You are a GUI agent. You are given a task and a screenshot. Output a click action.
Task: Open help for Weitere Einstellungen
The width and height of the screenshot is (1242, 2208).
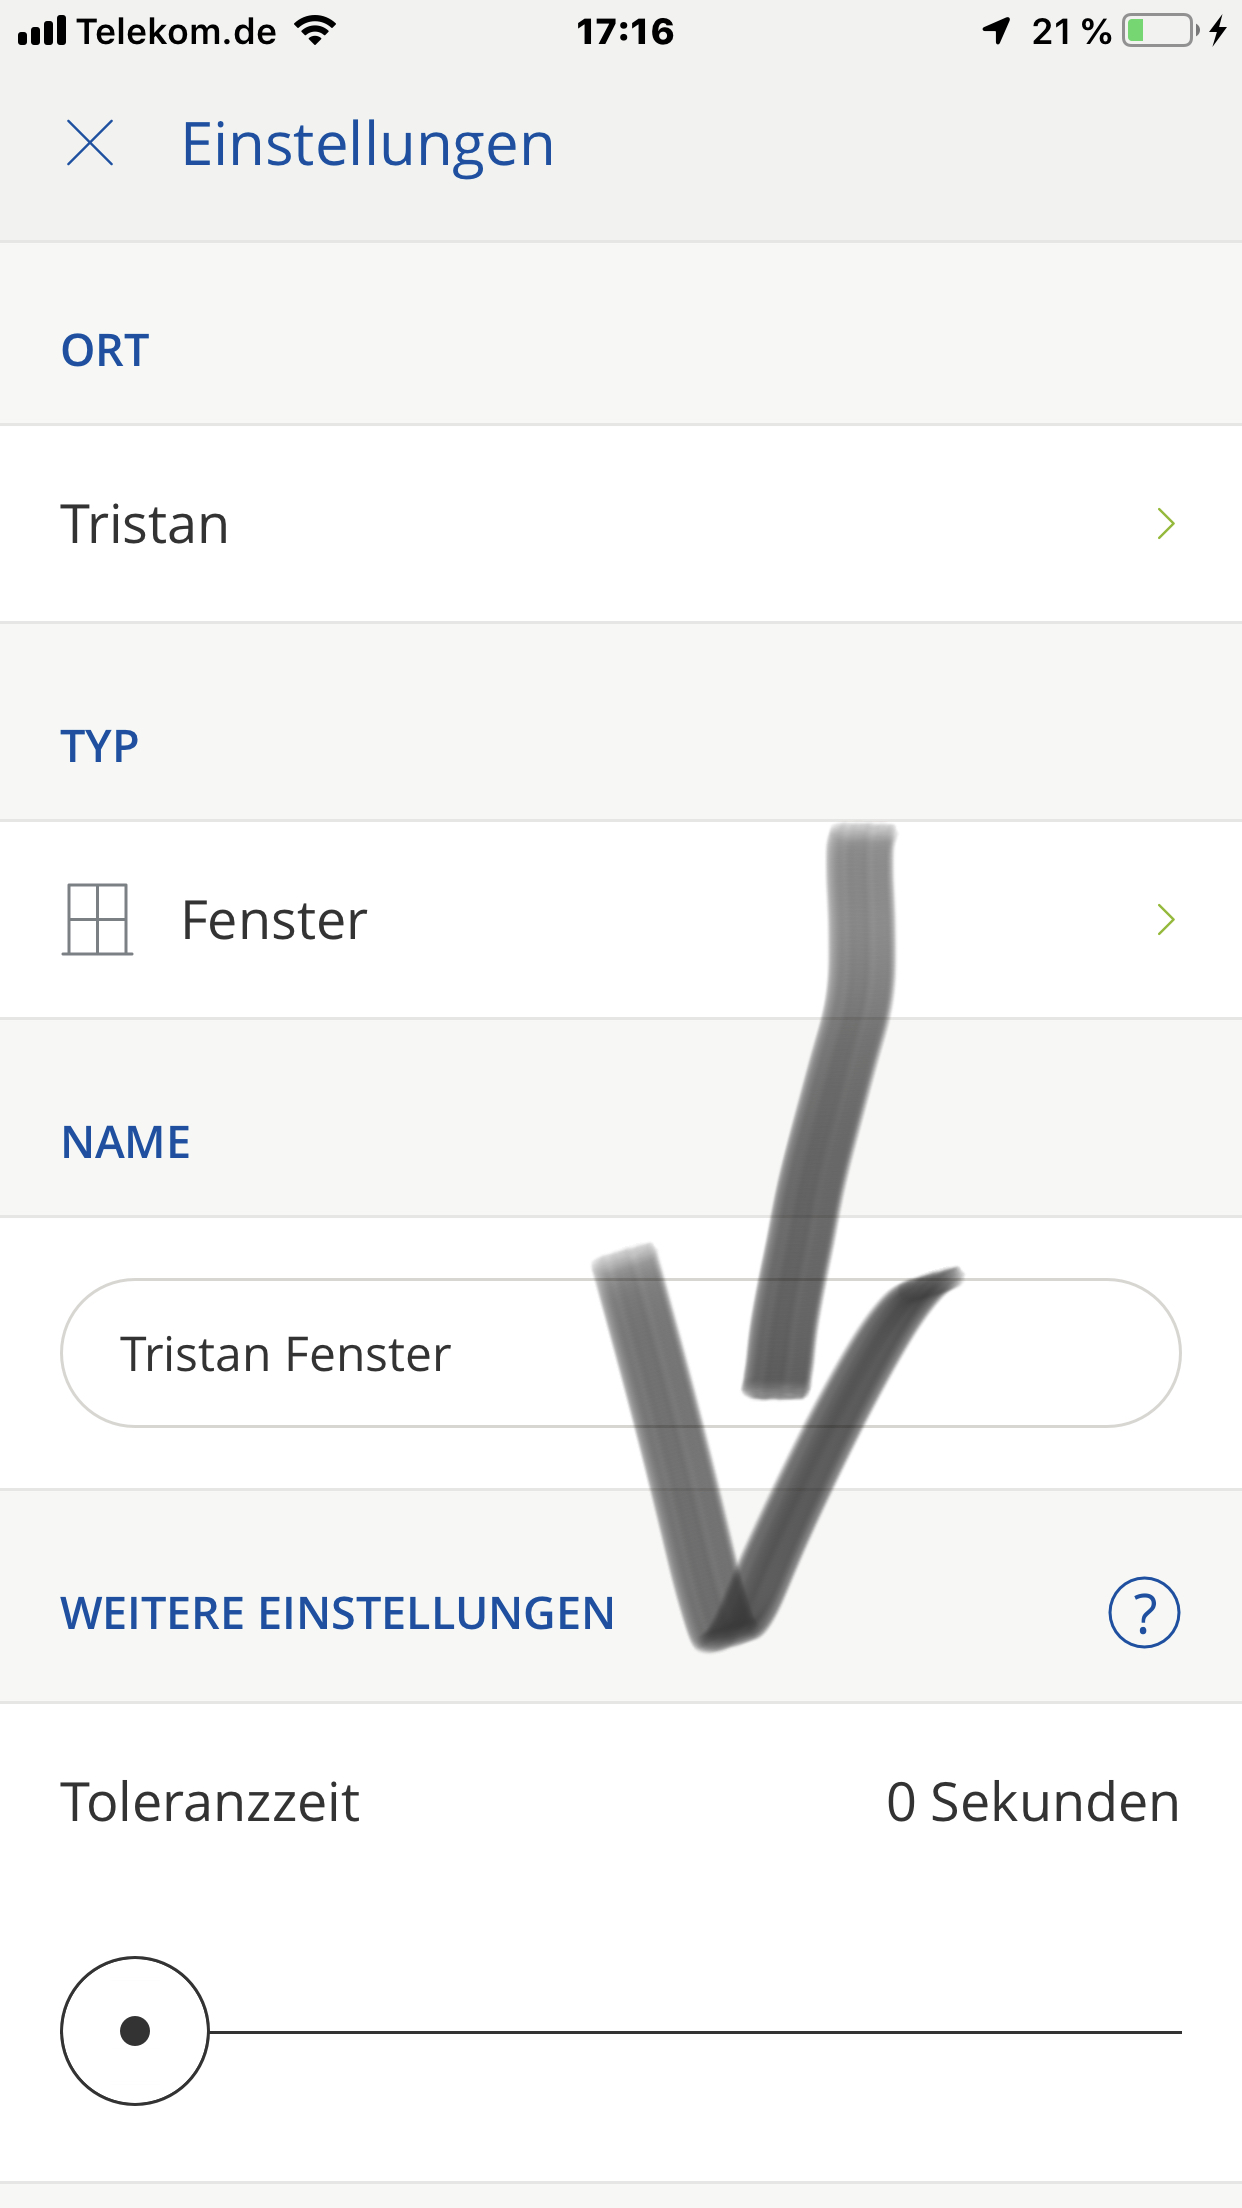[1144, 1612]
